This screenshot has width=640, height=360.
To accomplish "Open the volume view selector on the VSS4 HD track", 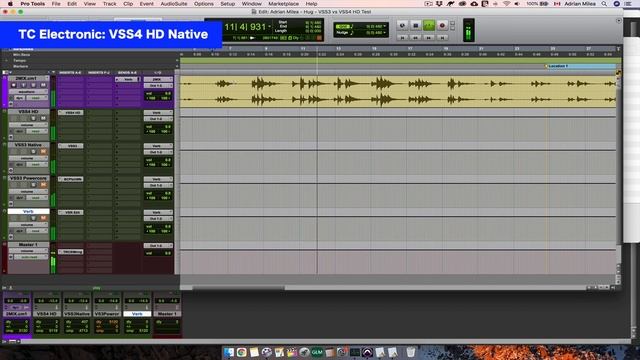I will point(28,125).
